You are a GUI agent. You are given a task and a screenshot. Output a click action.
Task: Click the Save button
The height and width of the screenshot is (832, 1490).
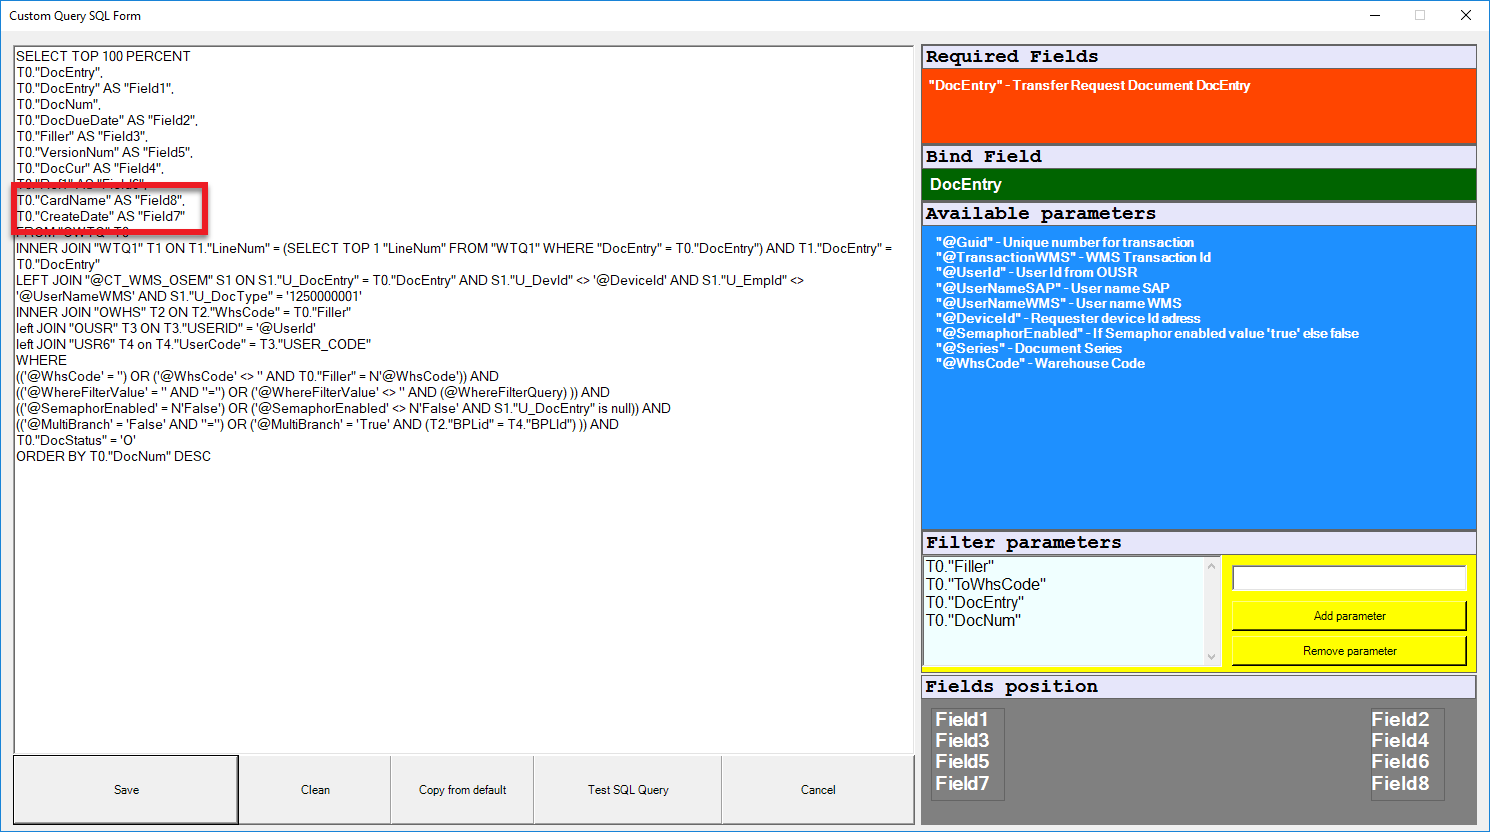click(x=126, y=789)
